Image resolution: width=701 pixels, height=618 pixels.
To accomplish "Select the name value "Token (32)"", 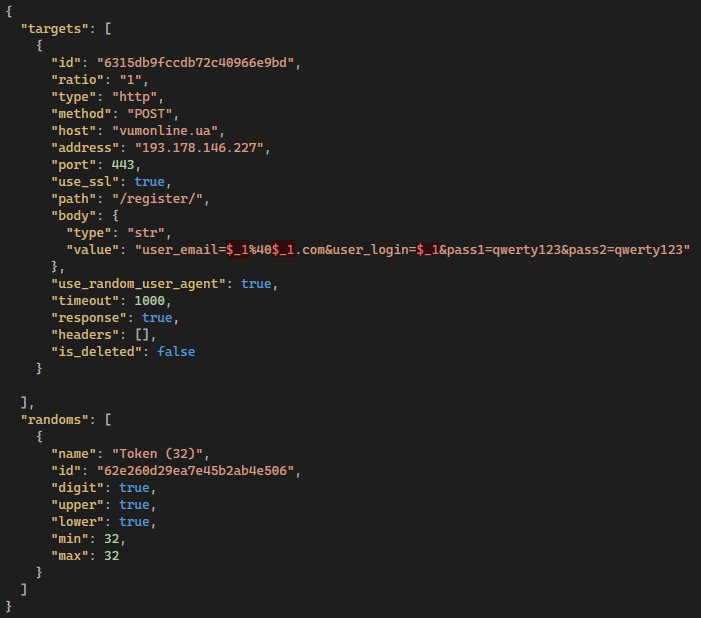I will point(157,453).
